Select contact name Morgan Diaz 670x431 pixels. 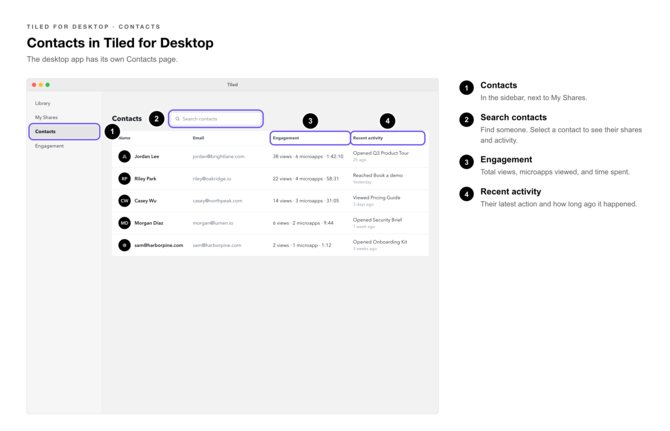pos(149,223)
